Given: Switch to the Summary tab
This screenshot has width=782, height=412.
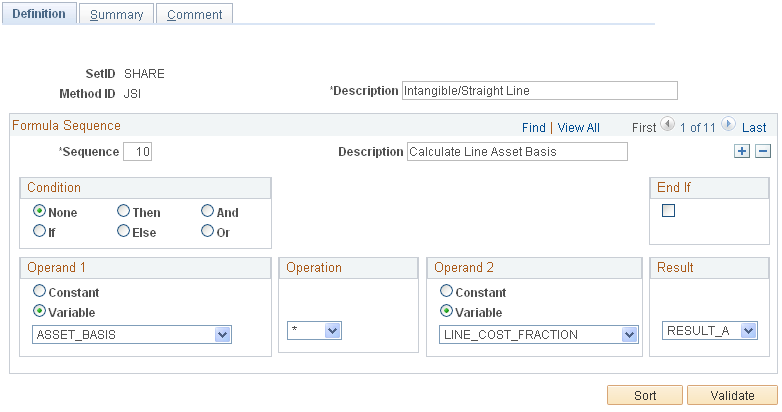Looking at the screenshot, I should tap(116, 14).
